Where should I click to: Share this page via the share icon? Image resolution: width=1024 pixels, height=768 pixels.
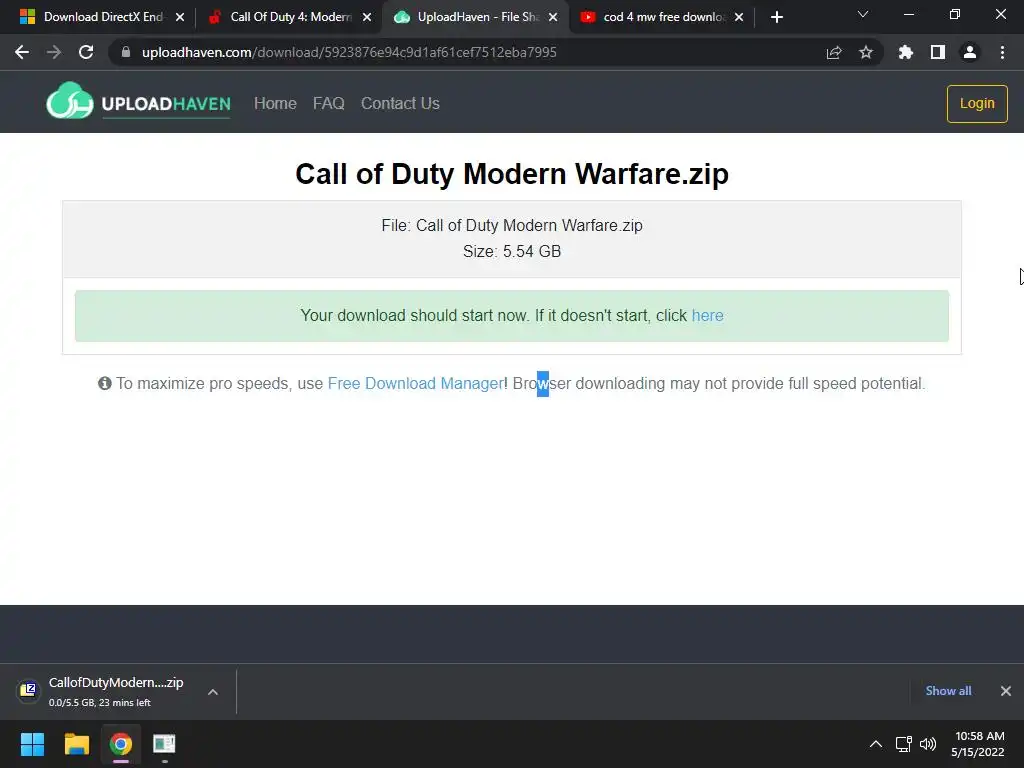point(834,52)
